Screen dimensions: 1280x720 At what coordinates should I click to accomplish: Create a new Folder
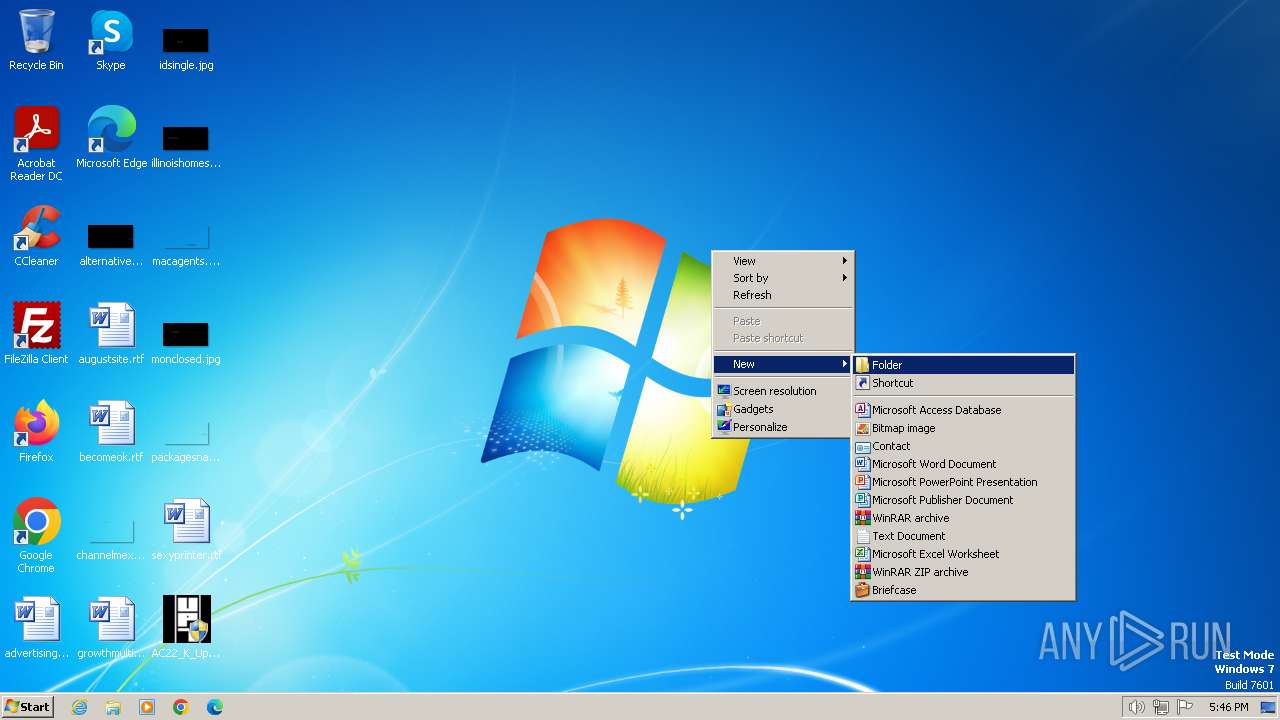point(964,365)
